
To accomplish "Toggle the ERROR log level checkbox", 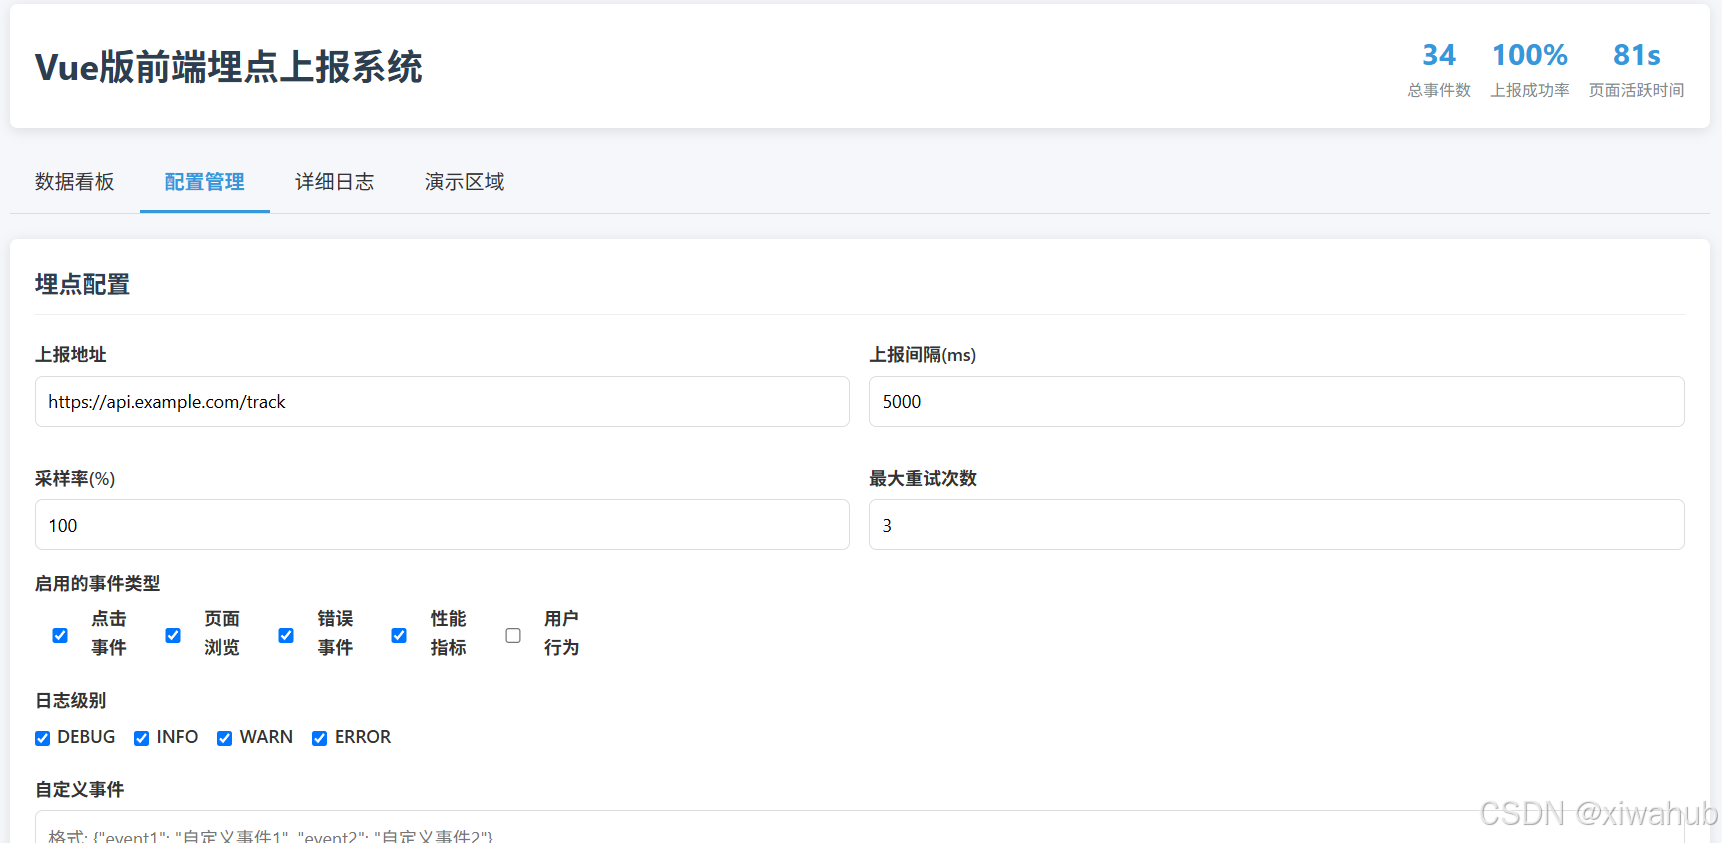I will [319, 738].
